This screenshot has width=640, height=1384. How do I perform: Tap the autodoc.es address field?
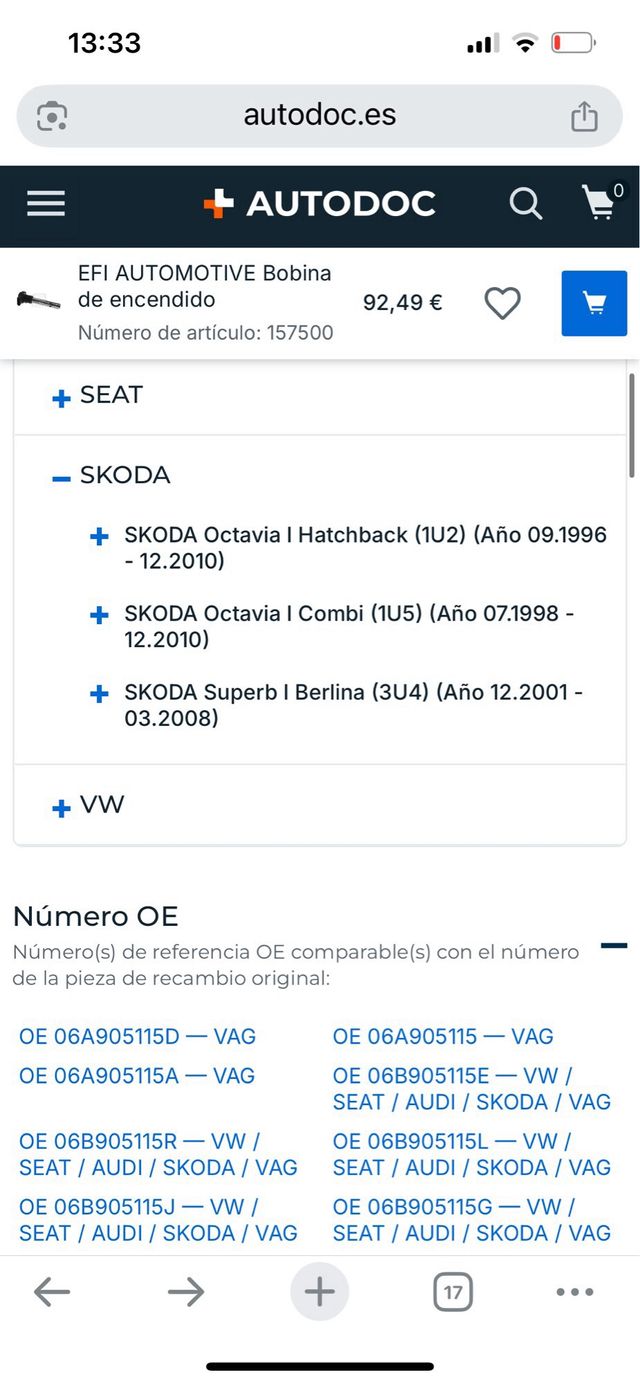point(320,116)
